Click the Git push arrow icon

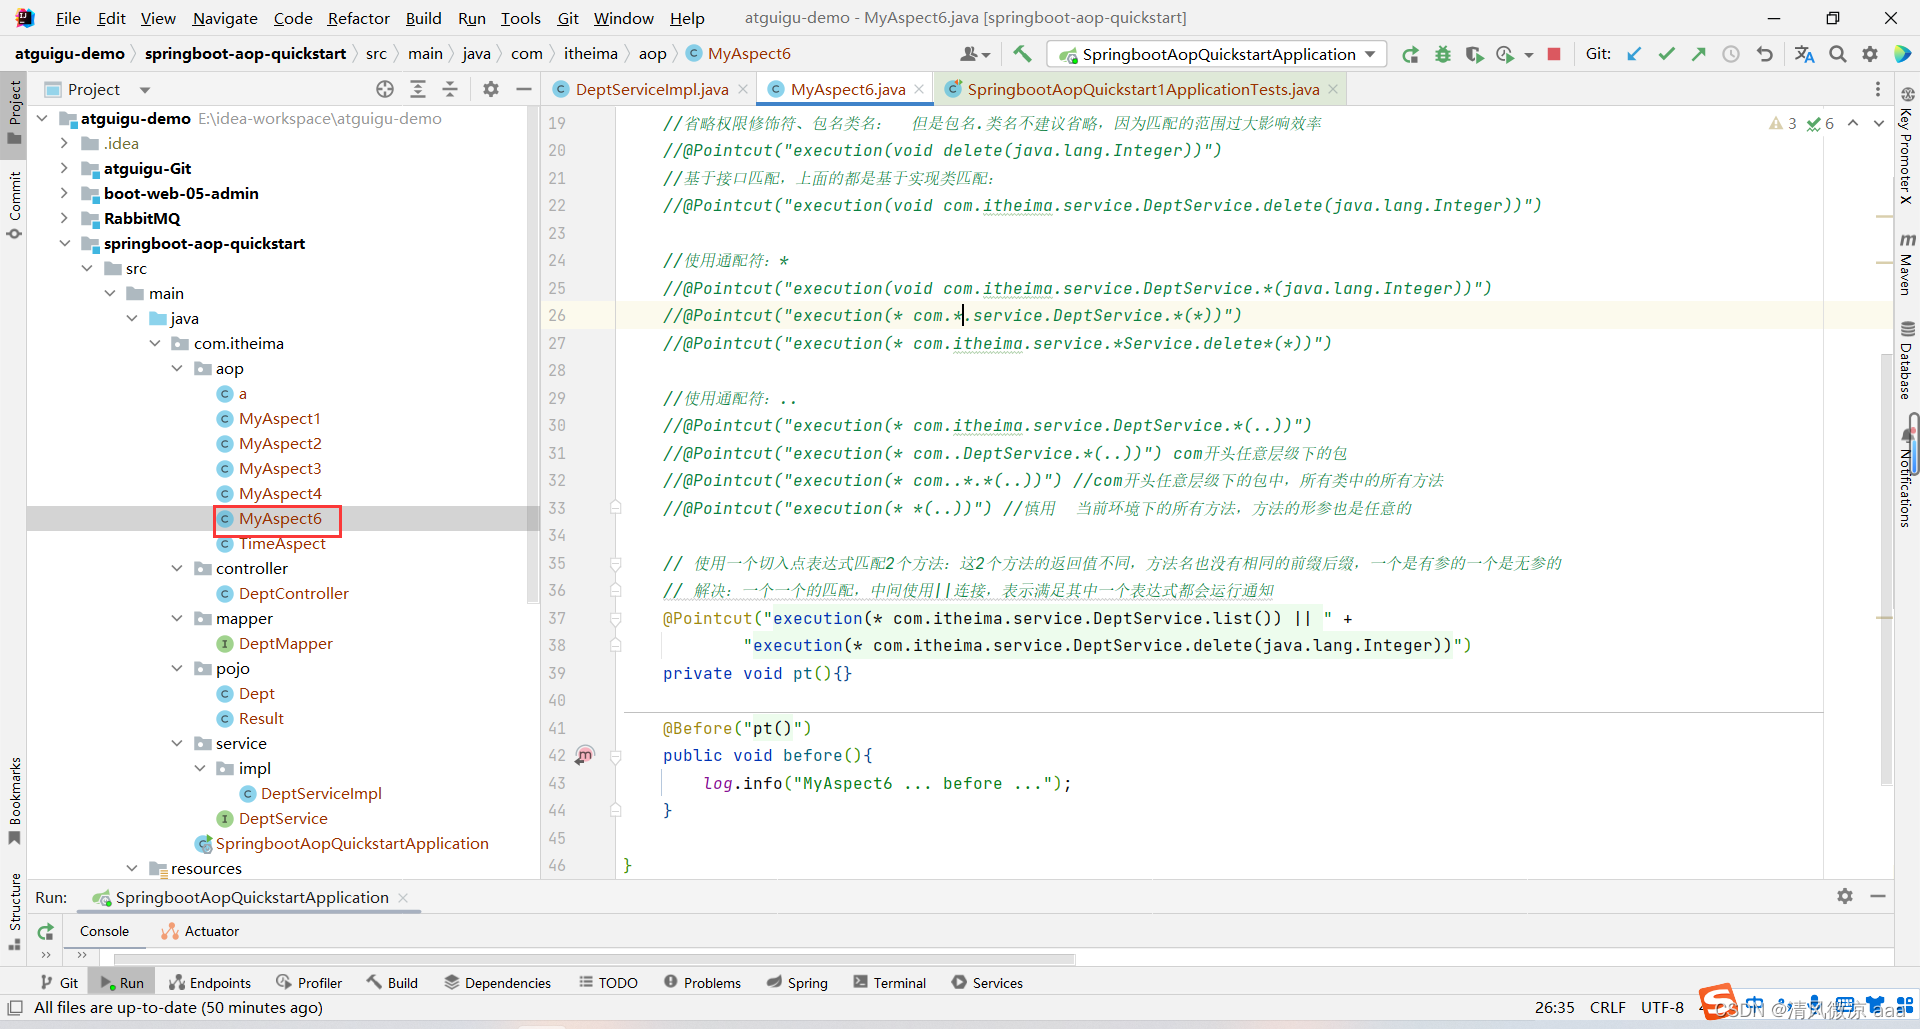click(x=1698, y=54)
